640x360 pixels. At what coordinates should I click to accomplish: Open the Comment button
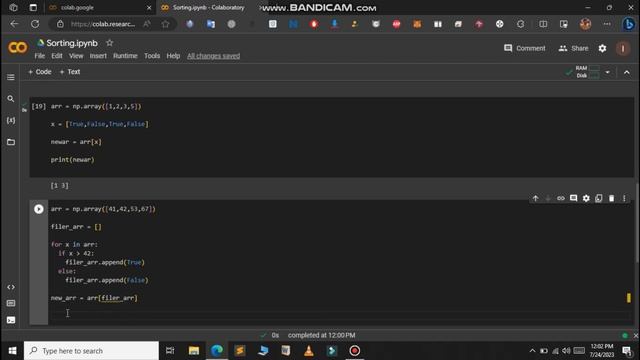[x=524, y=48]
